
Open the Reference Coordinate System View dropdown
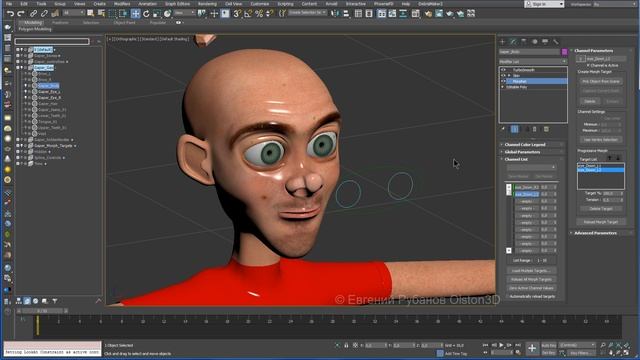(x=184, y=13)
